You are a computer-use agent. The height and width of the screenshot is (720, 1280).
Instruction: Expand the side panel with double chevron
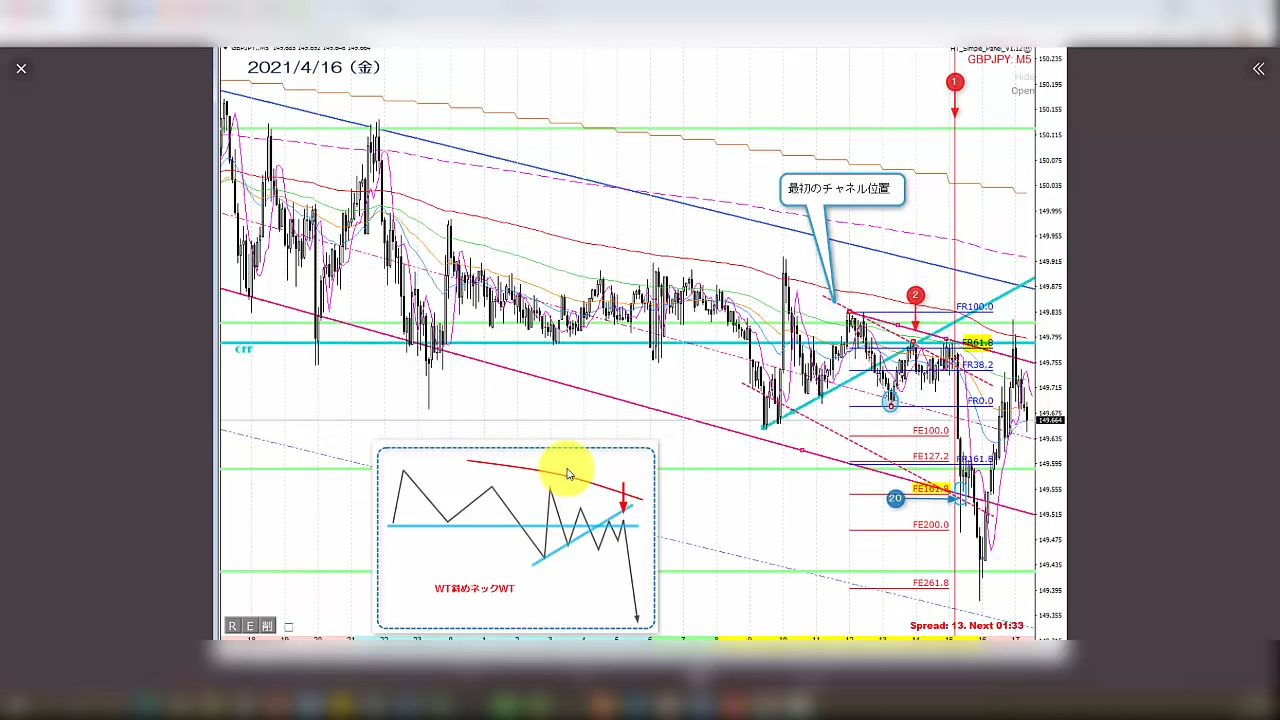(1258, 69)
